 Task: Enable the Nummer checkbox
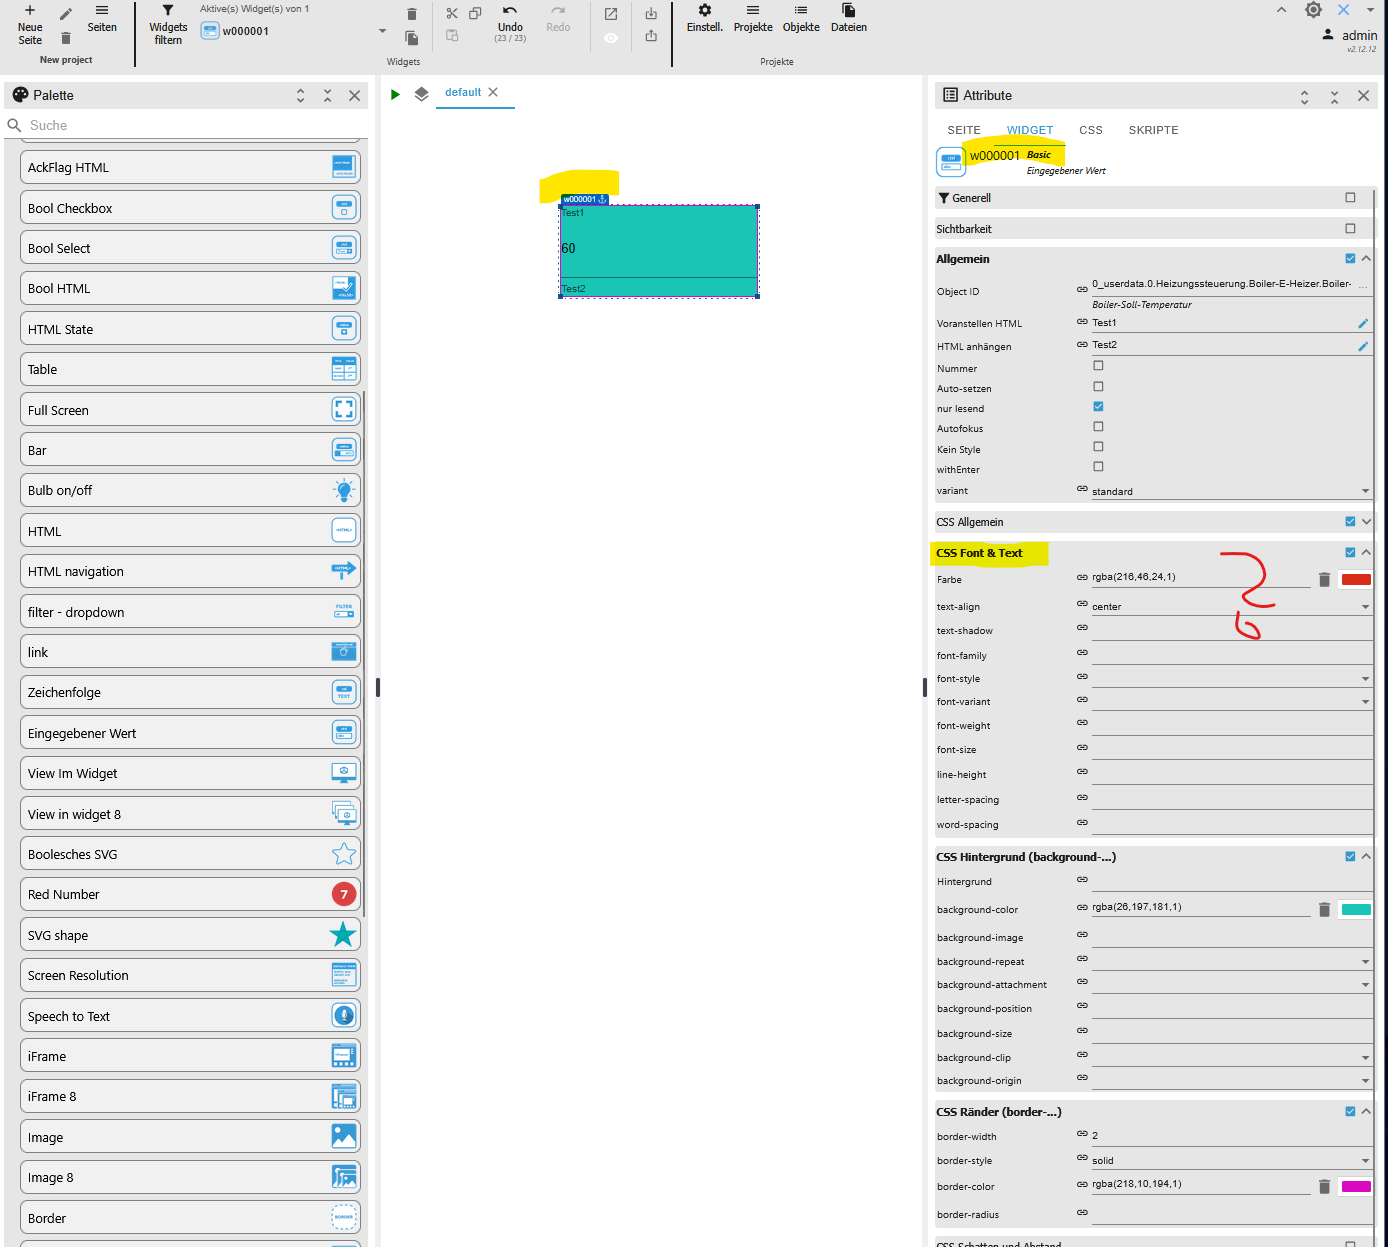click(1098, 366)
